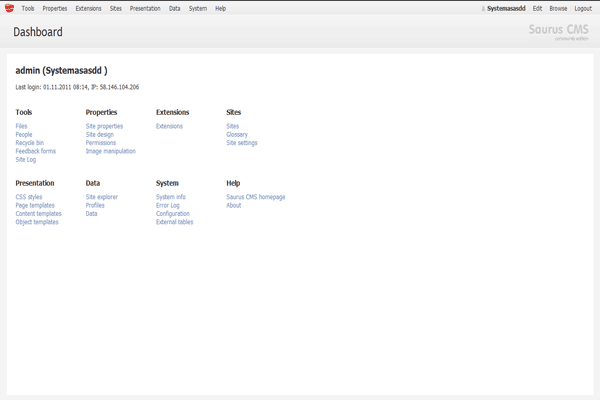600x400 pixels.
Task: Open the Profiles link under Data
Action: 95,205
